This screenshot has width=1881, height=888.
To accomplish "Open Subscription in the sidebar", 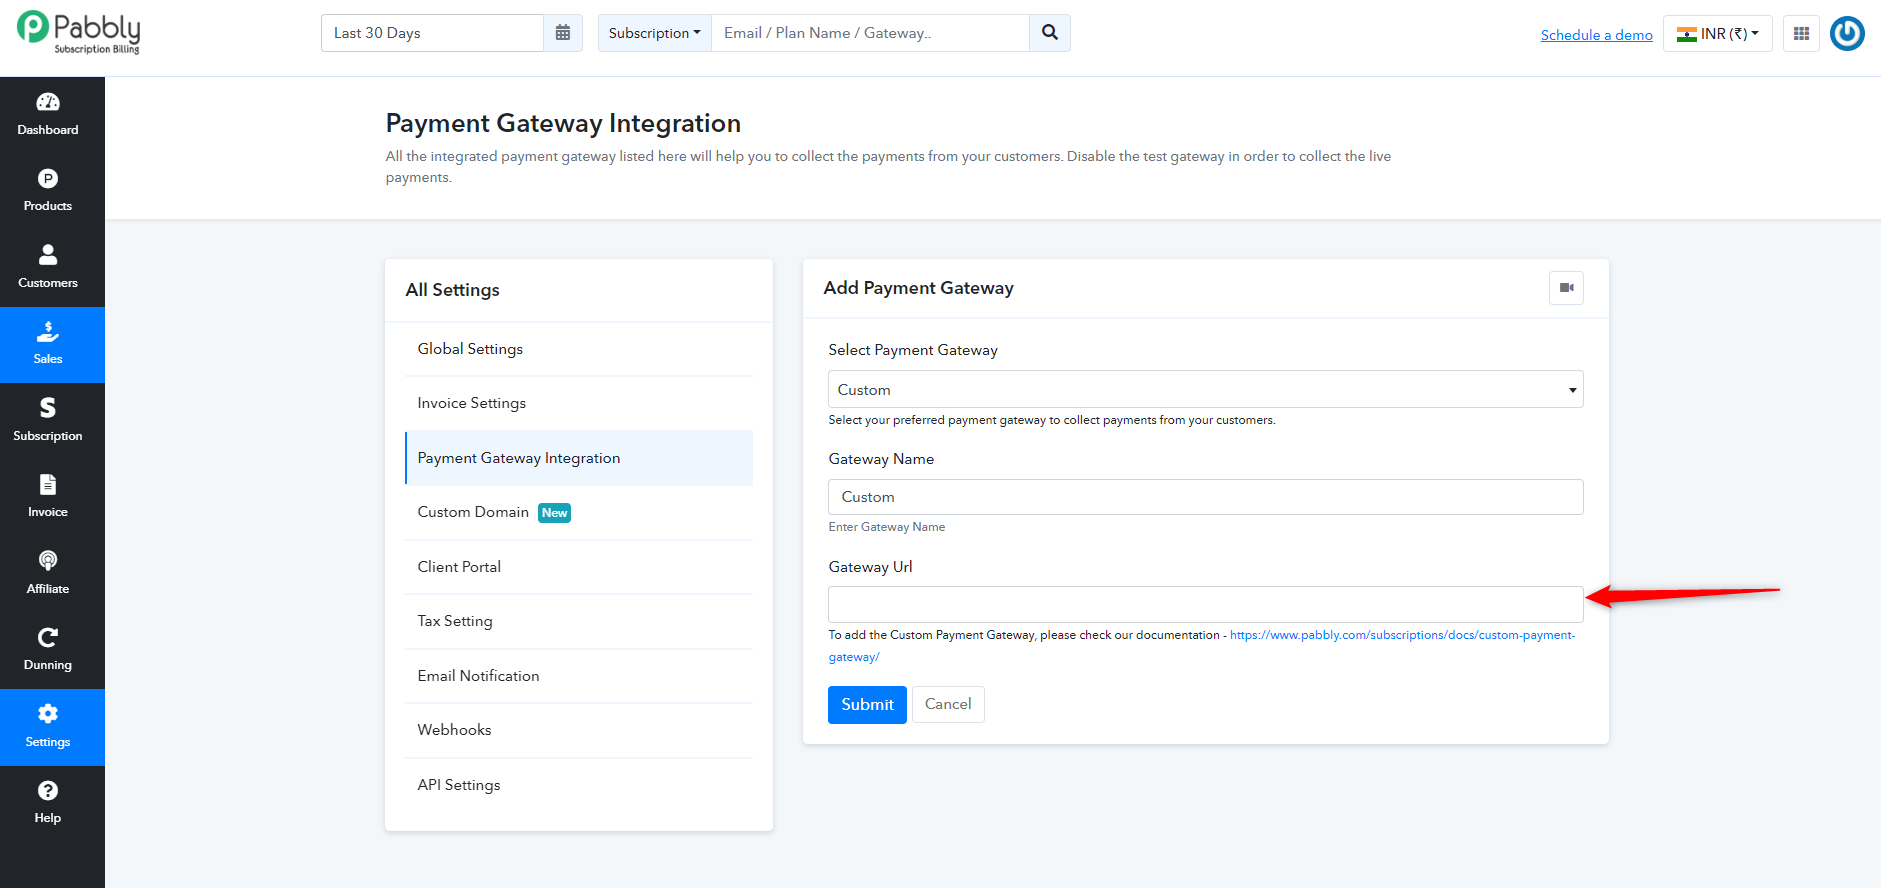I will tap(48, 421).
